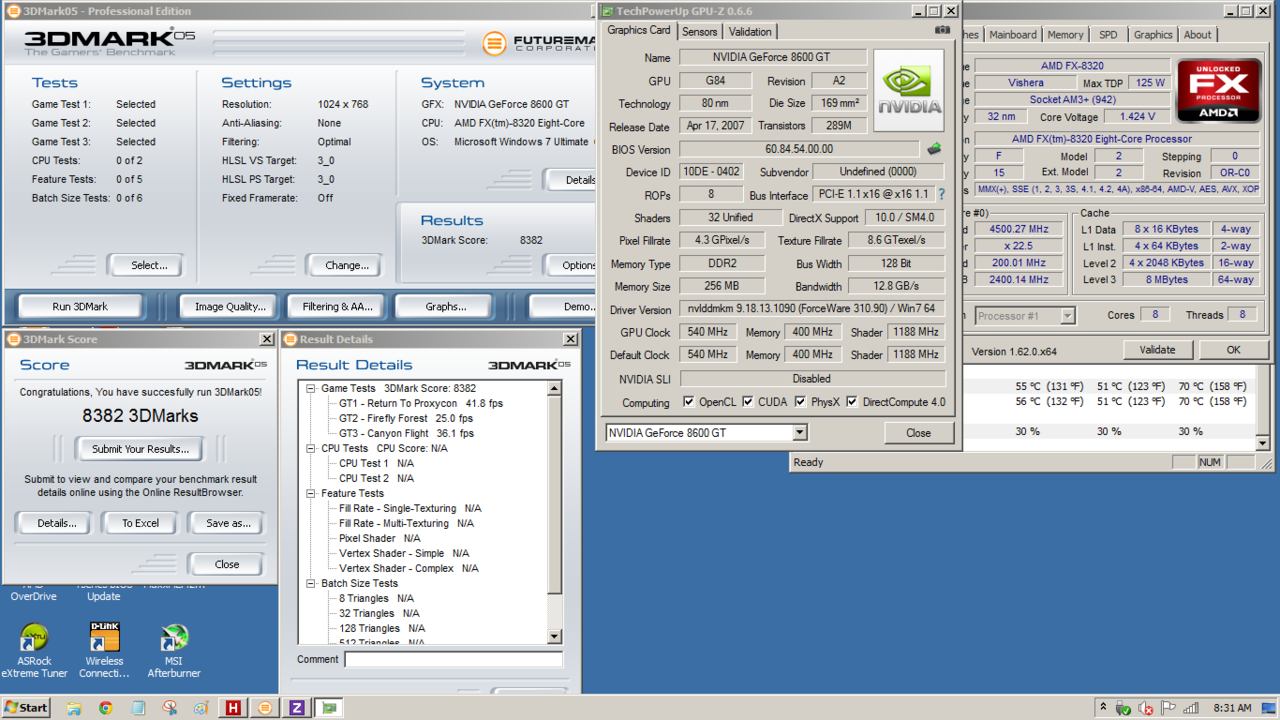The width and height of the screenshot is (1280, 720).
Task: Switch to CPU-Z purple taskbar icon
Action: click(x=297, y=708)
